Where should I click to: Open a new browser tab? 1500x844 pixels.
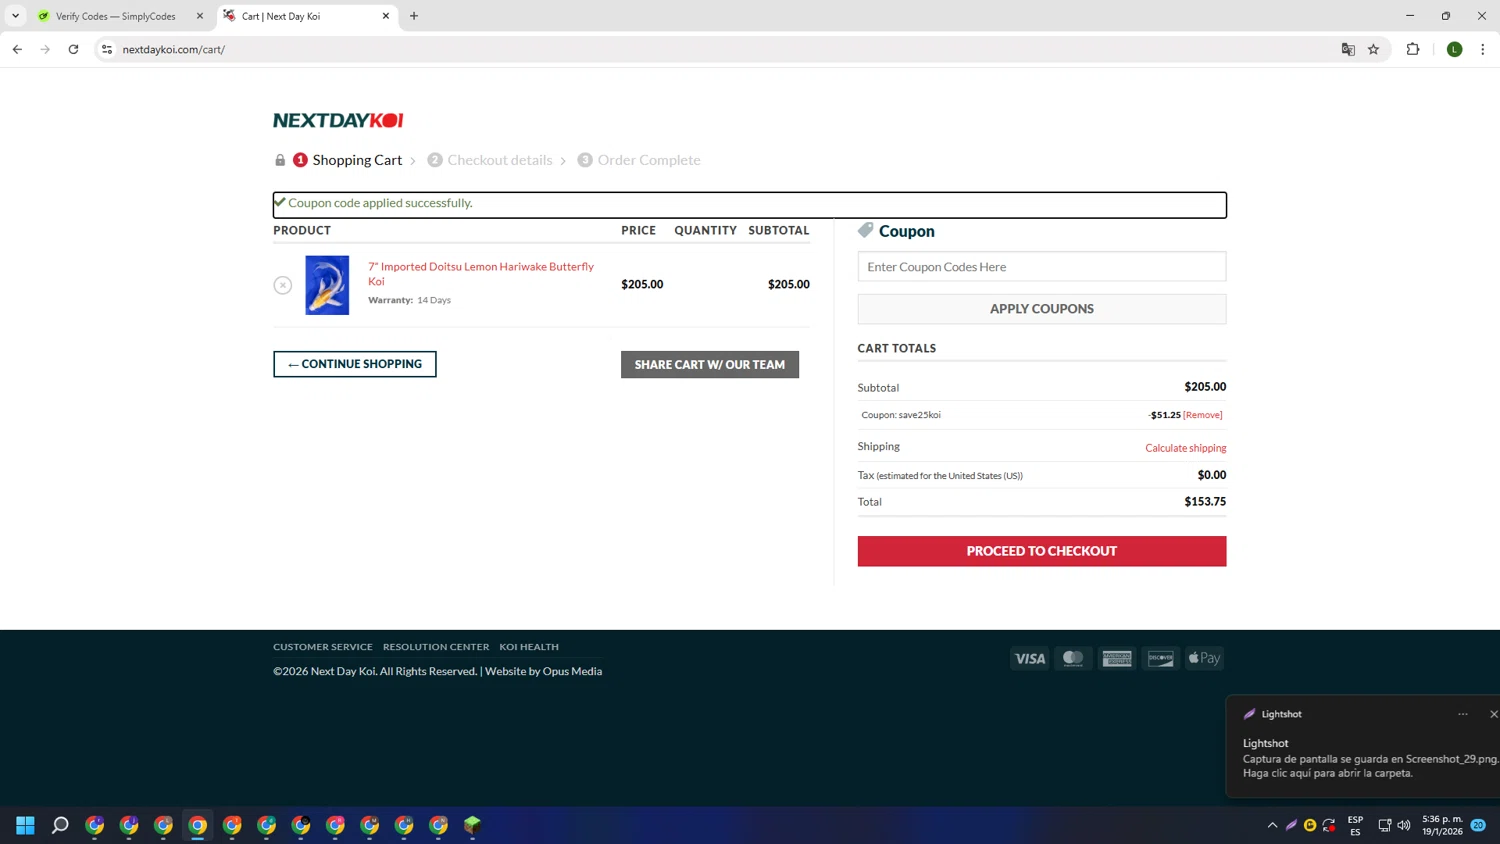click(414, 16)
